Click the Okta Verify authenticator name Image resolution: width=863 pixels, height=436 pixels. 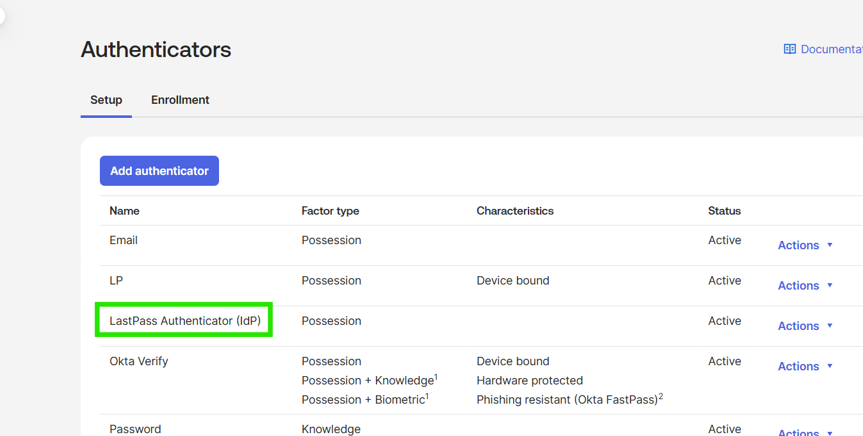pos(139,361)
